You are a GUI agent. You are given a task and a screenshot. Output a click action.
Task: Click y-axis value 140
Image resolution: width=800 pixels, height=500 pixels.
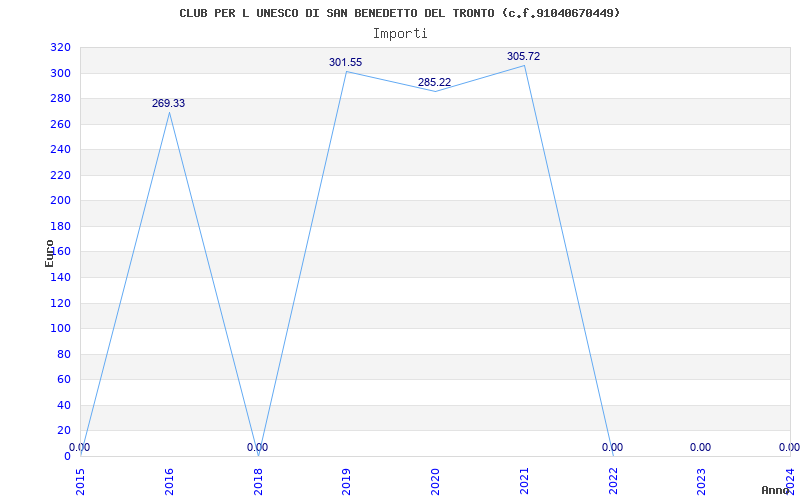coord(60,277)
